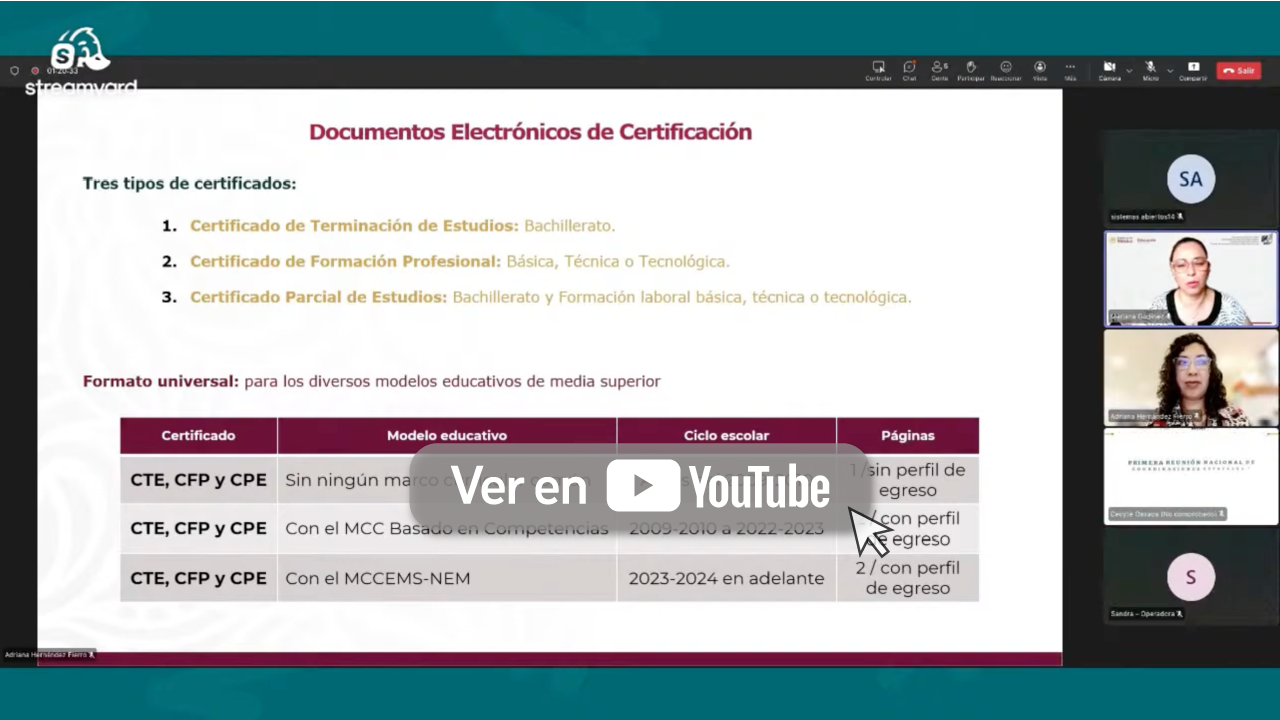Viewport: 1280px width, 720px height.
Task: Click the meeting security shield icon
Action: [15, 71]
